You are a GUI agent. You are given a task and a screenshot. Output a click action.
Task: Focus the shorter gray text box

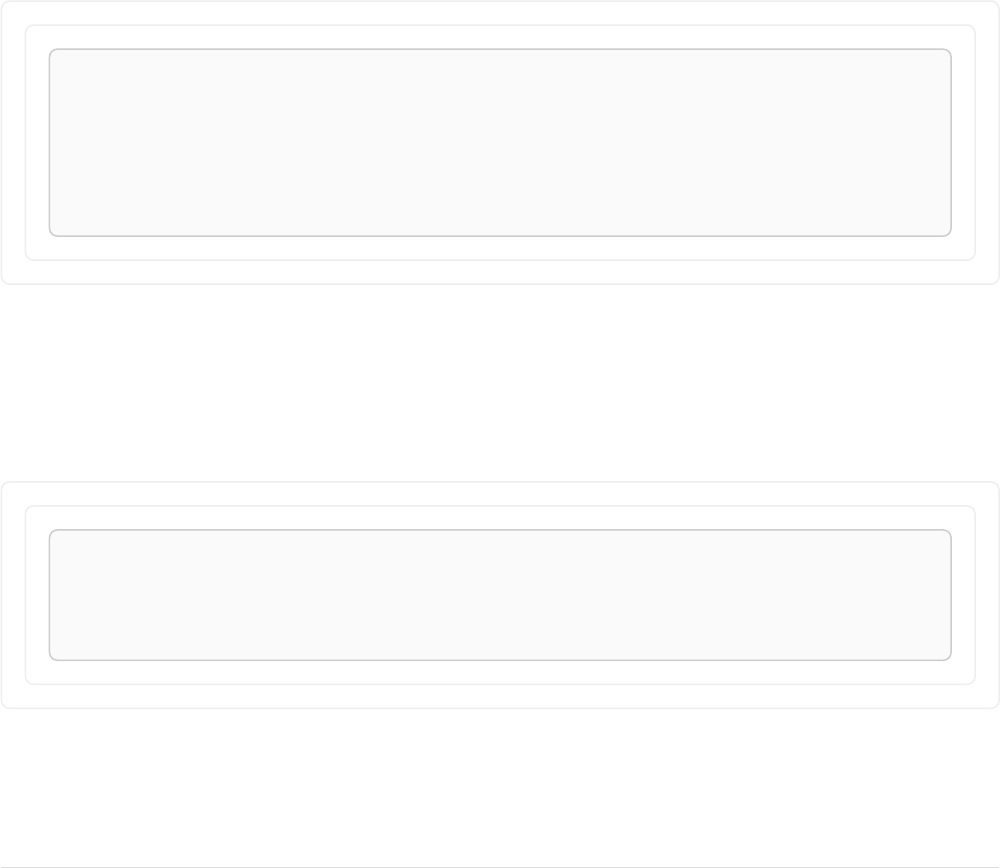500,595
